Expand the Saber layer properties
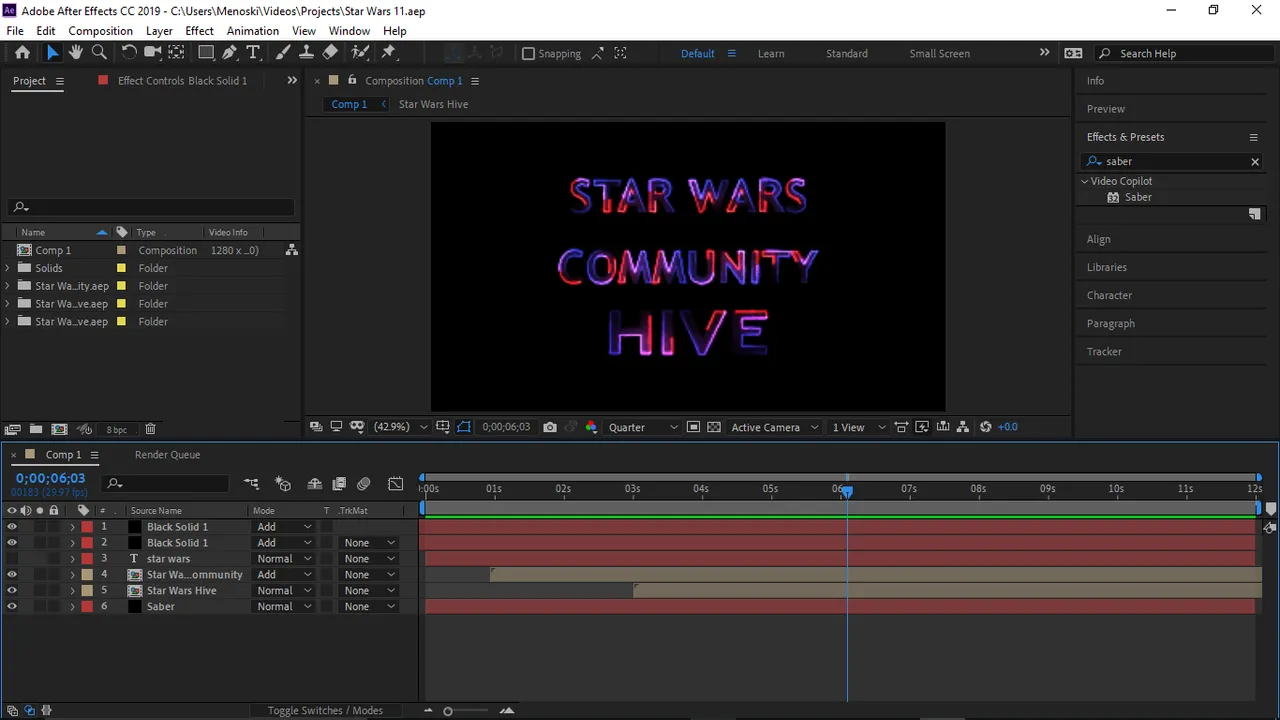This screenshot has width=1280, height=720. pyautogui.click(x=72, y=607)
